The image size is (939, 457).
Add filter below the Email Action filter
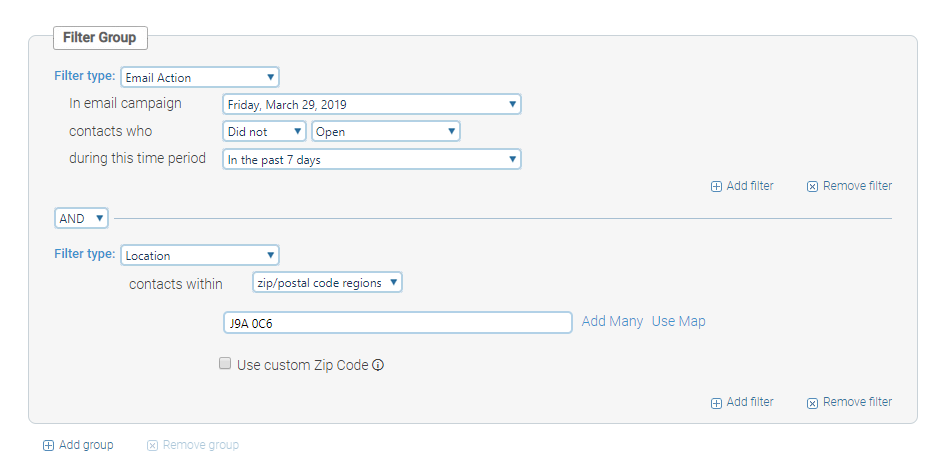[742, 186]
